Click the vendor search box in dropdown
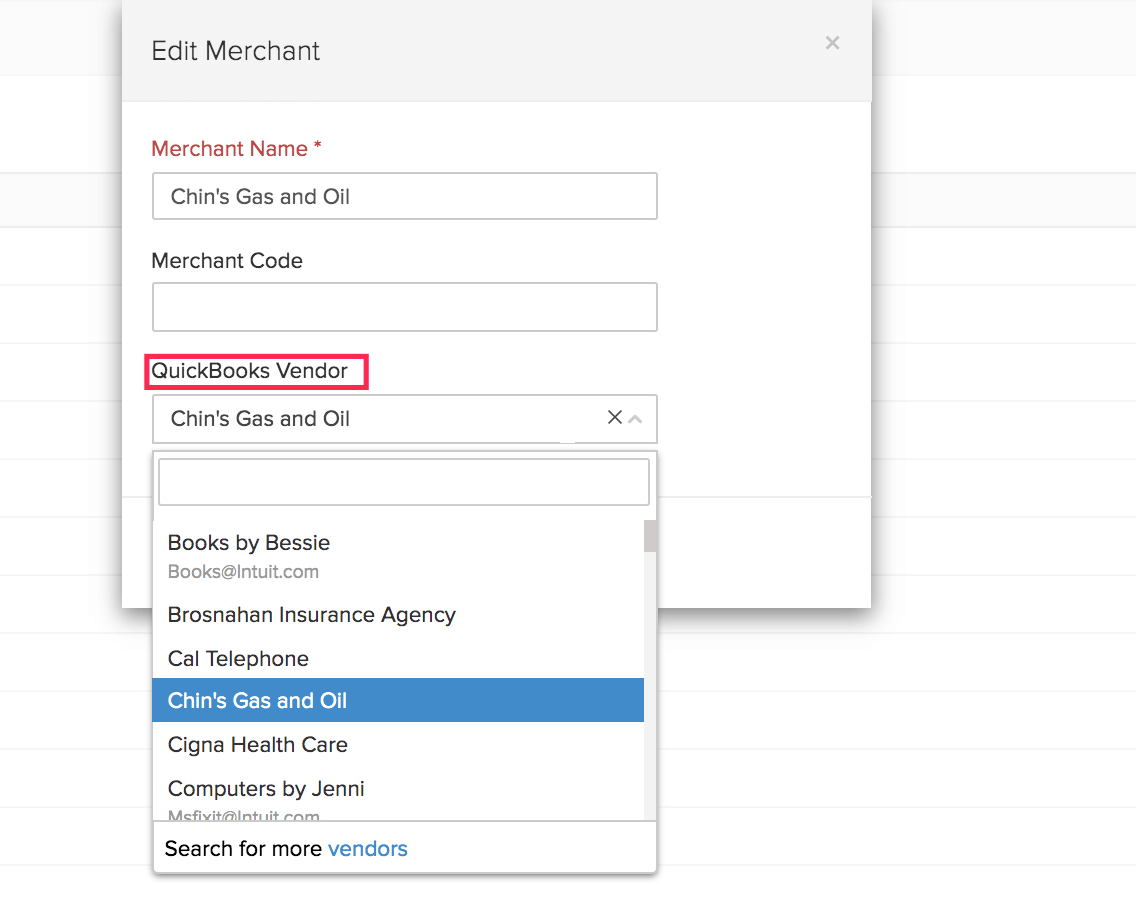 click(x=404, y=482)
